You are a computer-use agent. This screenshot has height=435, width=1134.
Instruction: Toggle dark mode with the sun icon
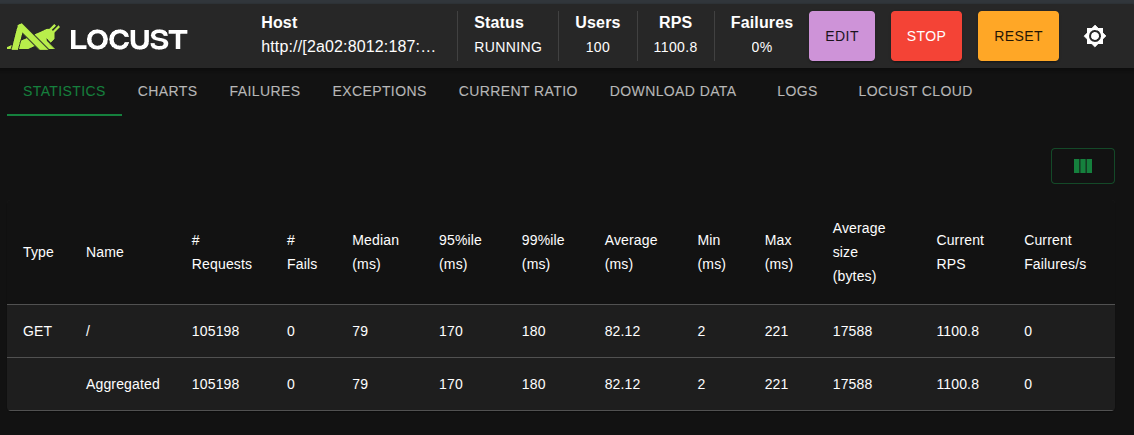click(x=1095, y=36)
